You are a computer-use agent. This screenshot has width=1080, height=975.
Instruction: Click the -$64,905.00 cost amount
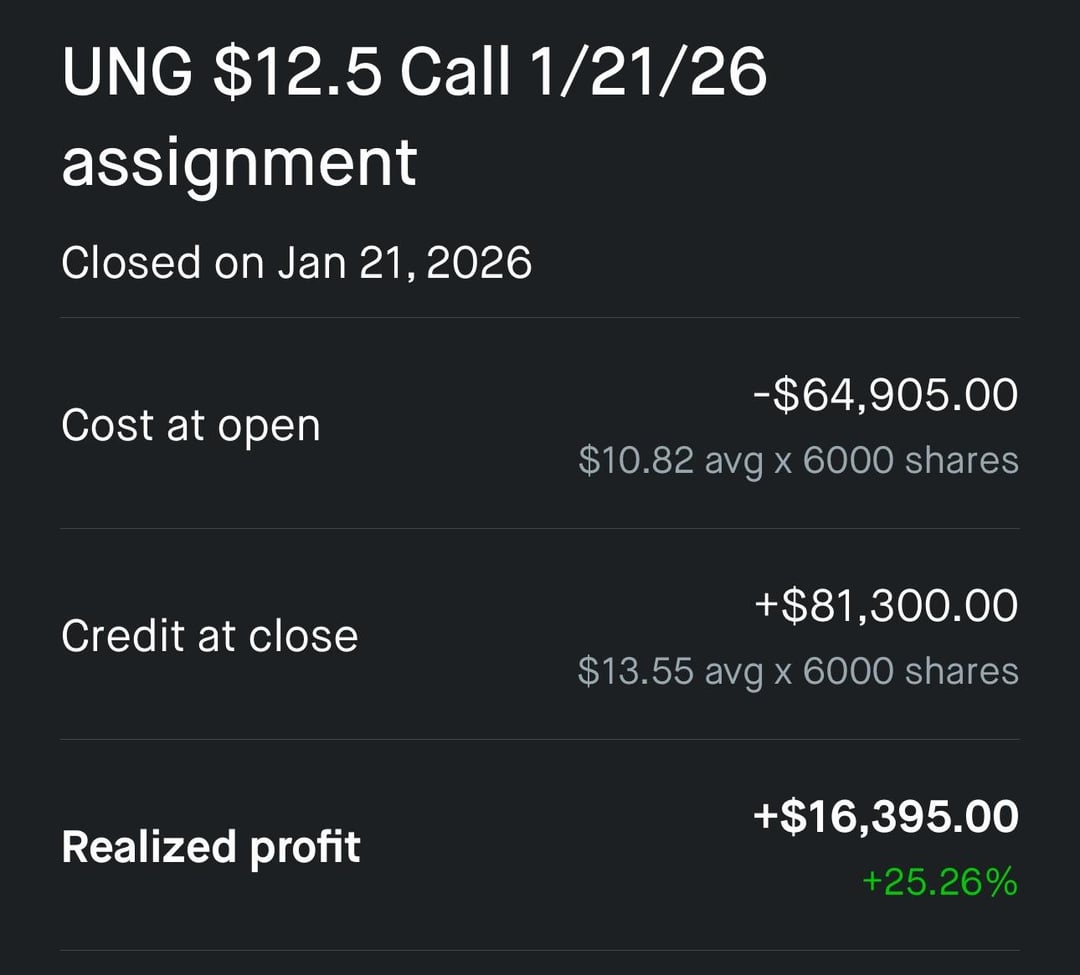(886, 395)
